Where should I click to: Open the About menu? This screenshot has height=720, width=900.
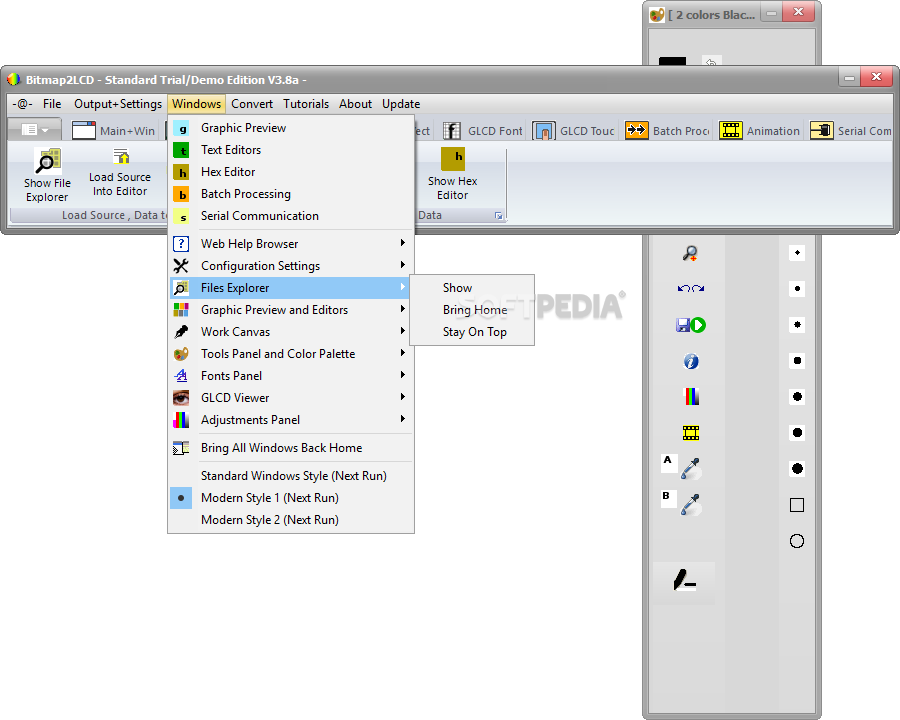pyautogui.click(x=355, y=104)
